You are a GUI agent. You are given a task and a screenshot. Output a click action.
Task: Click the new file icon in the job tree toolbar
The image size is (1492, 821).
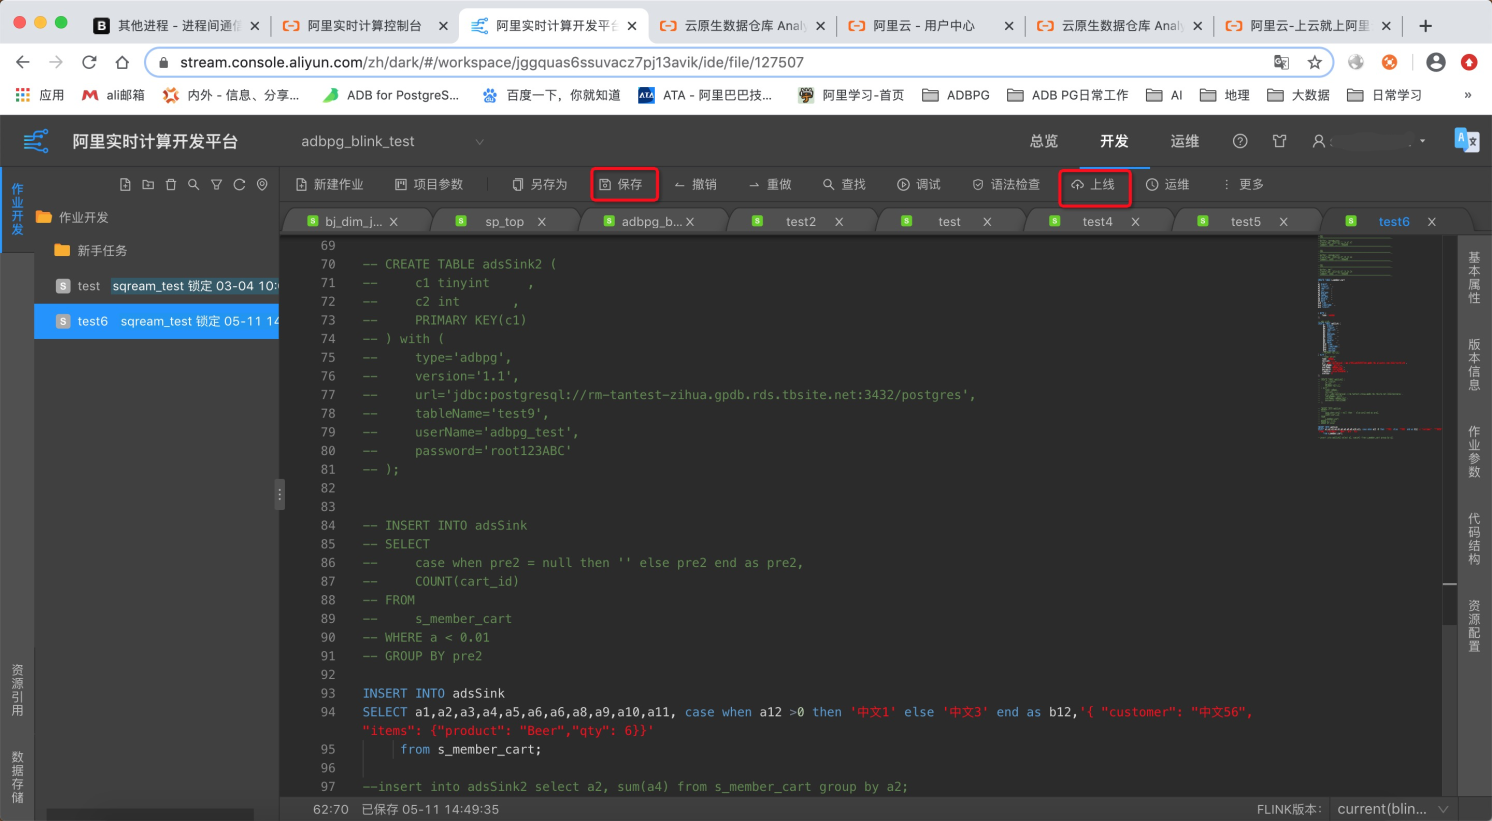pyautogui.click(x=125, y=185)
